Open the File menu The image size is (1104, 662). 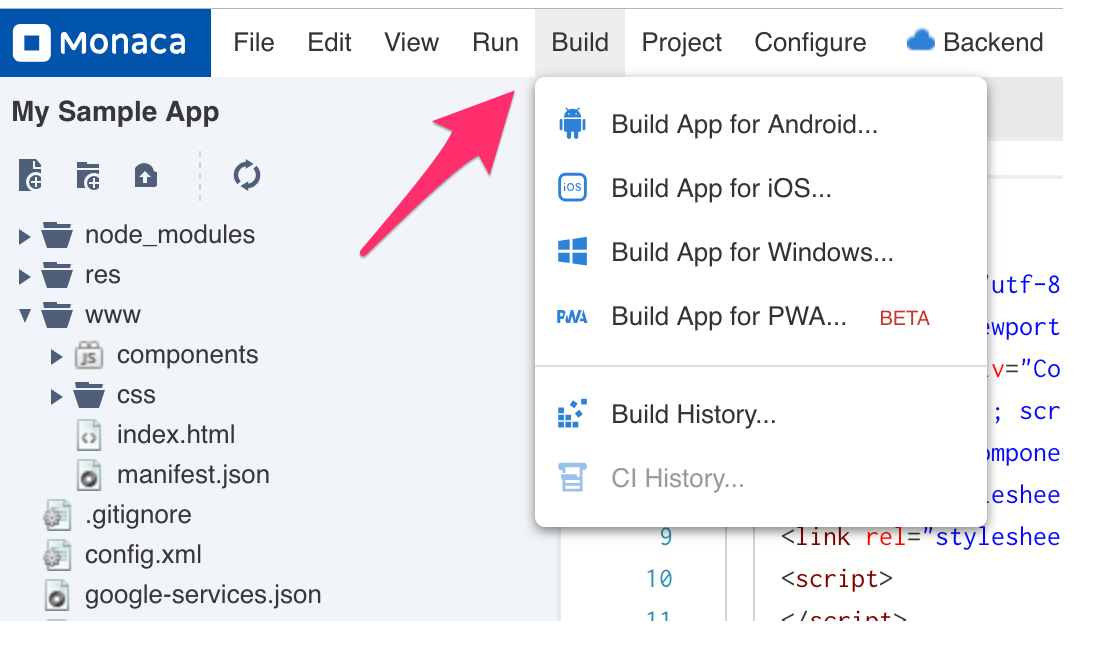point(253,43)
